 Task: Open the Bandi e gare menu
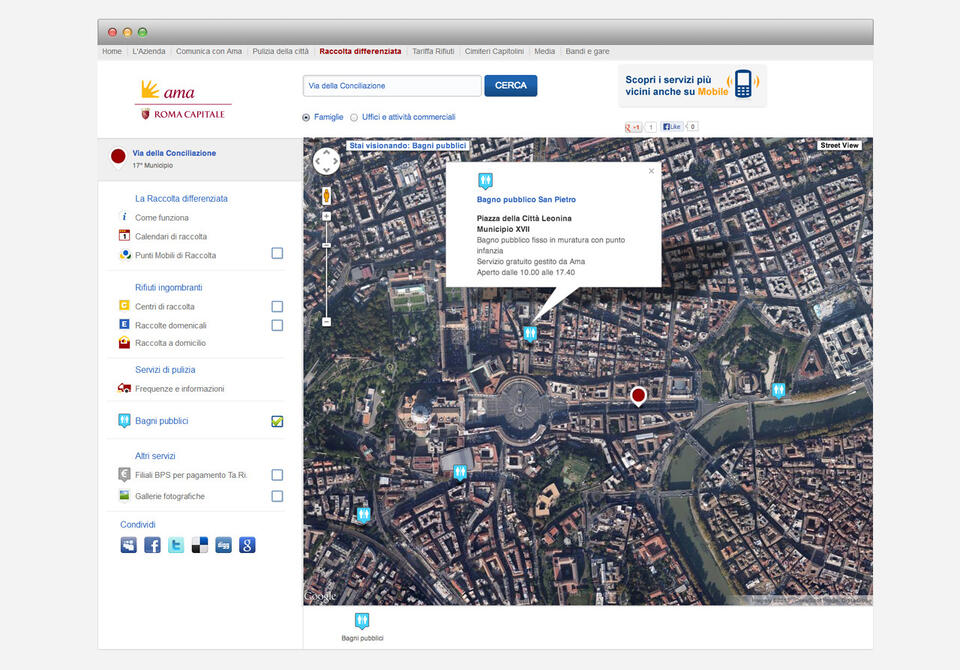pos(587,51)
